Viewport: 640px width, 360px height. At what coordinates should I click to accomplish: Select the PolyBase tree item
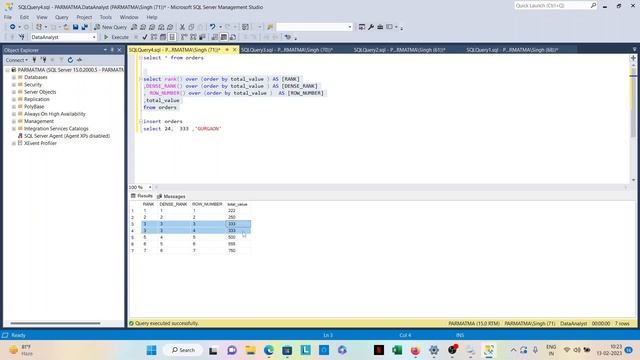34,107
